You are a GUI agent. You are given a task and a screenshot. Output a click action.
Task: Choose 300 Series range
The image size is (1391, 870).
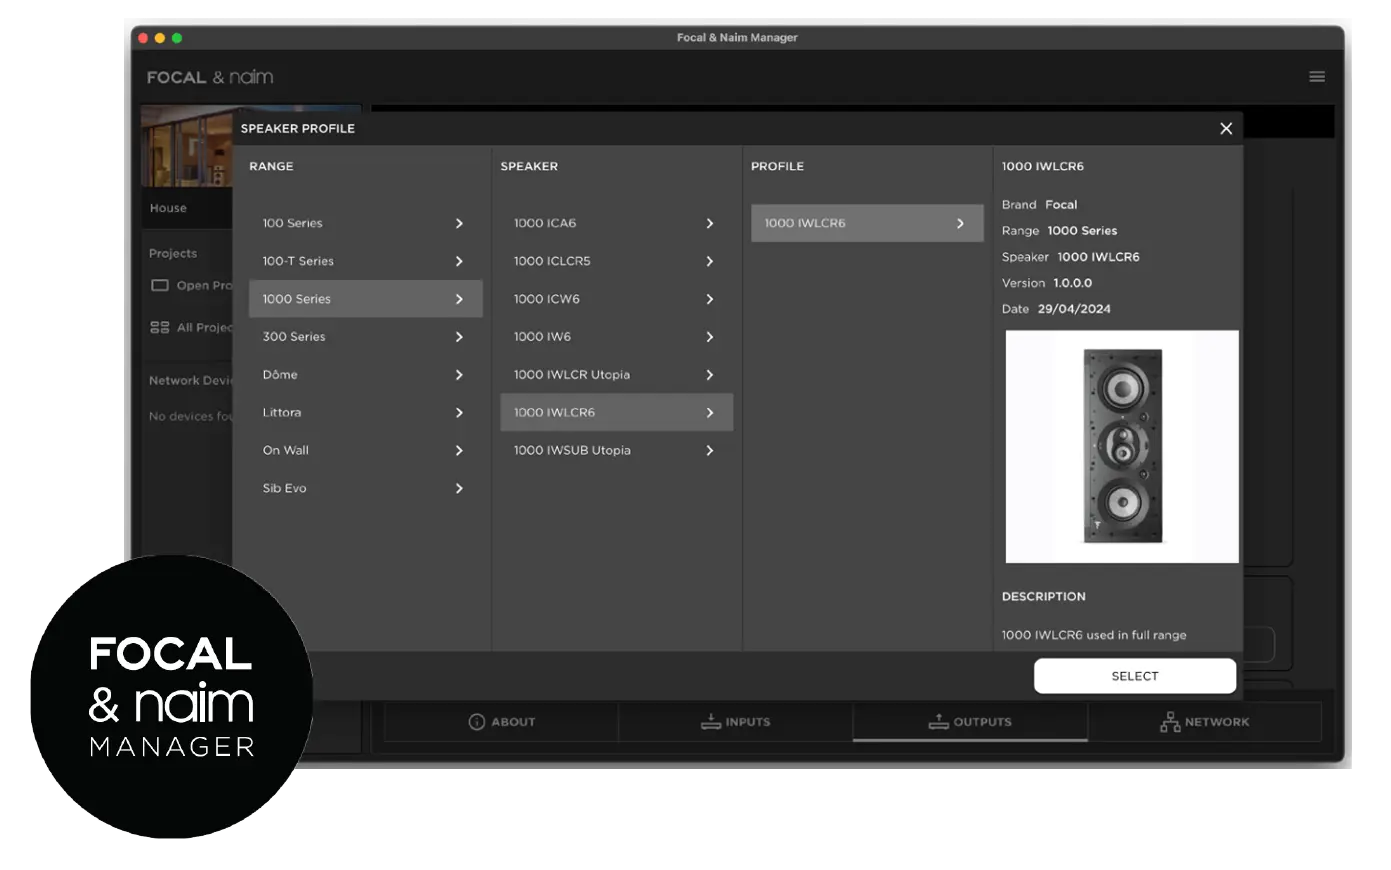click(366, 337)
